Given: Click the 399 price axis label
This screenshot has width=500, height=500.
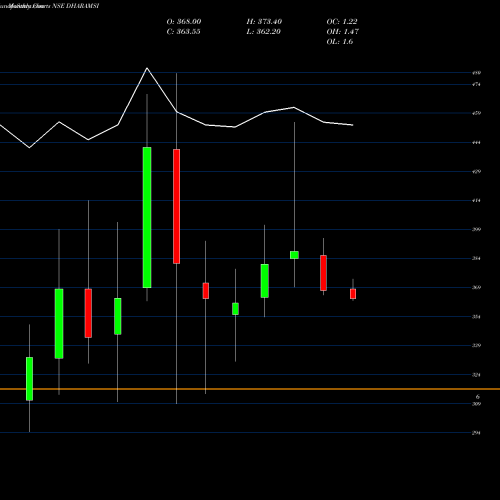Looking at the screenshot, I should point(476,229).
